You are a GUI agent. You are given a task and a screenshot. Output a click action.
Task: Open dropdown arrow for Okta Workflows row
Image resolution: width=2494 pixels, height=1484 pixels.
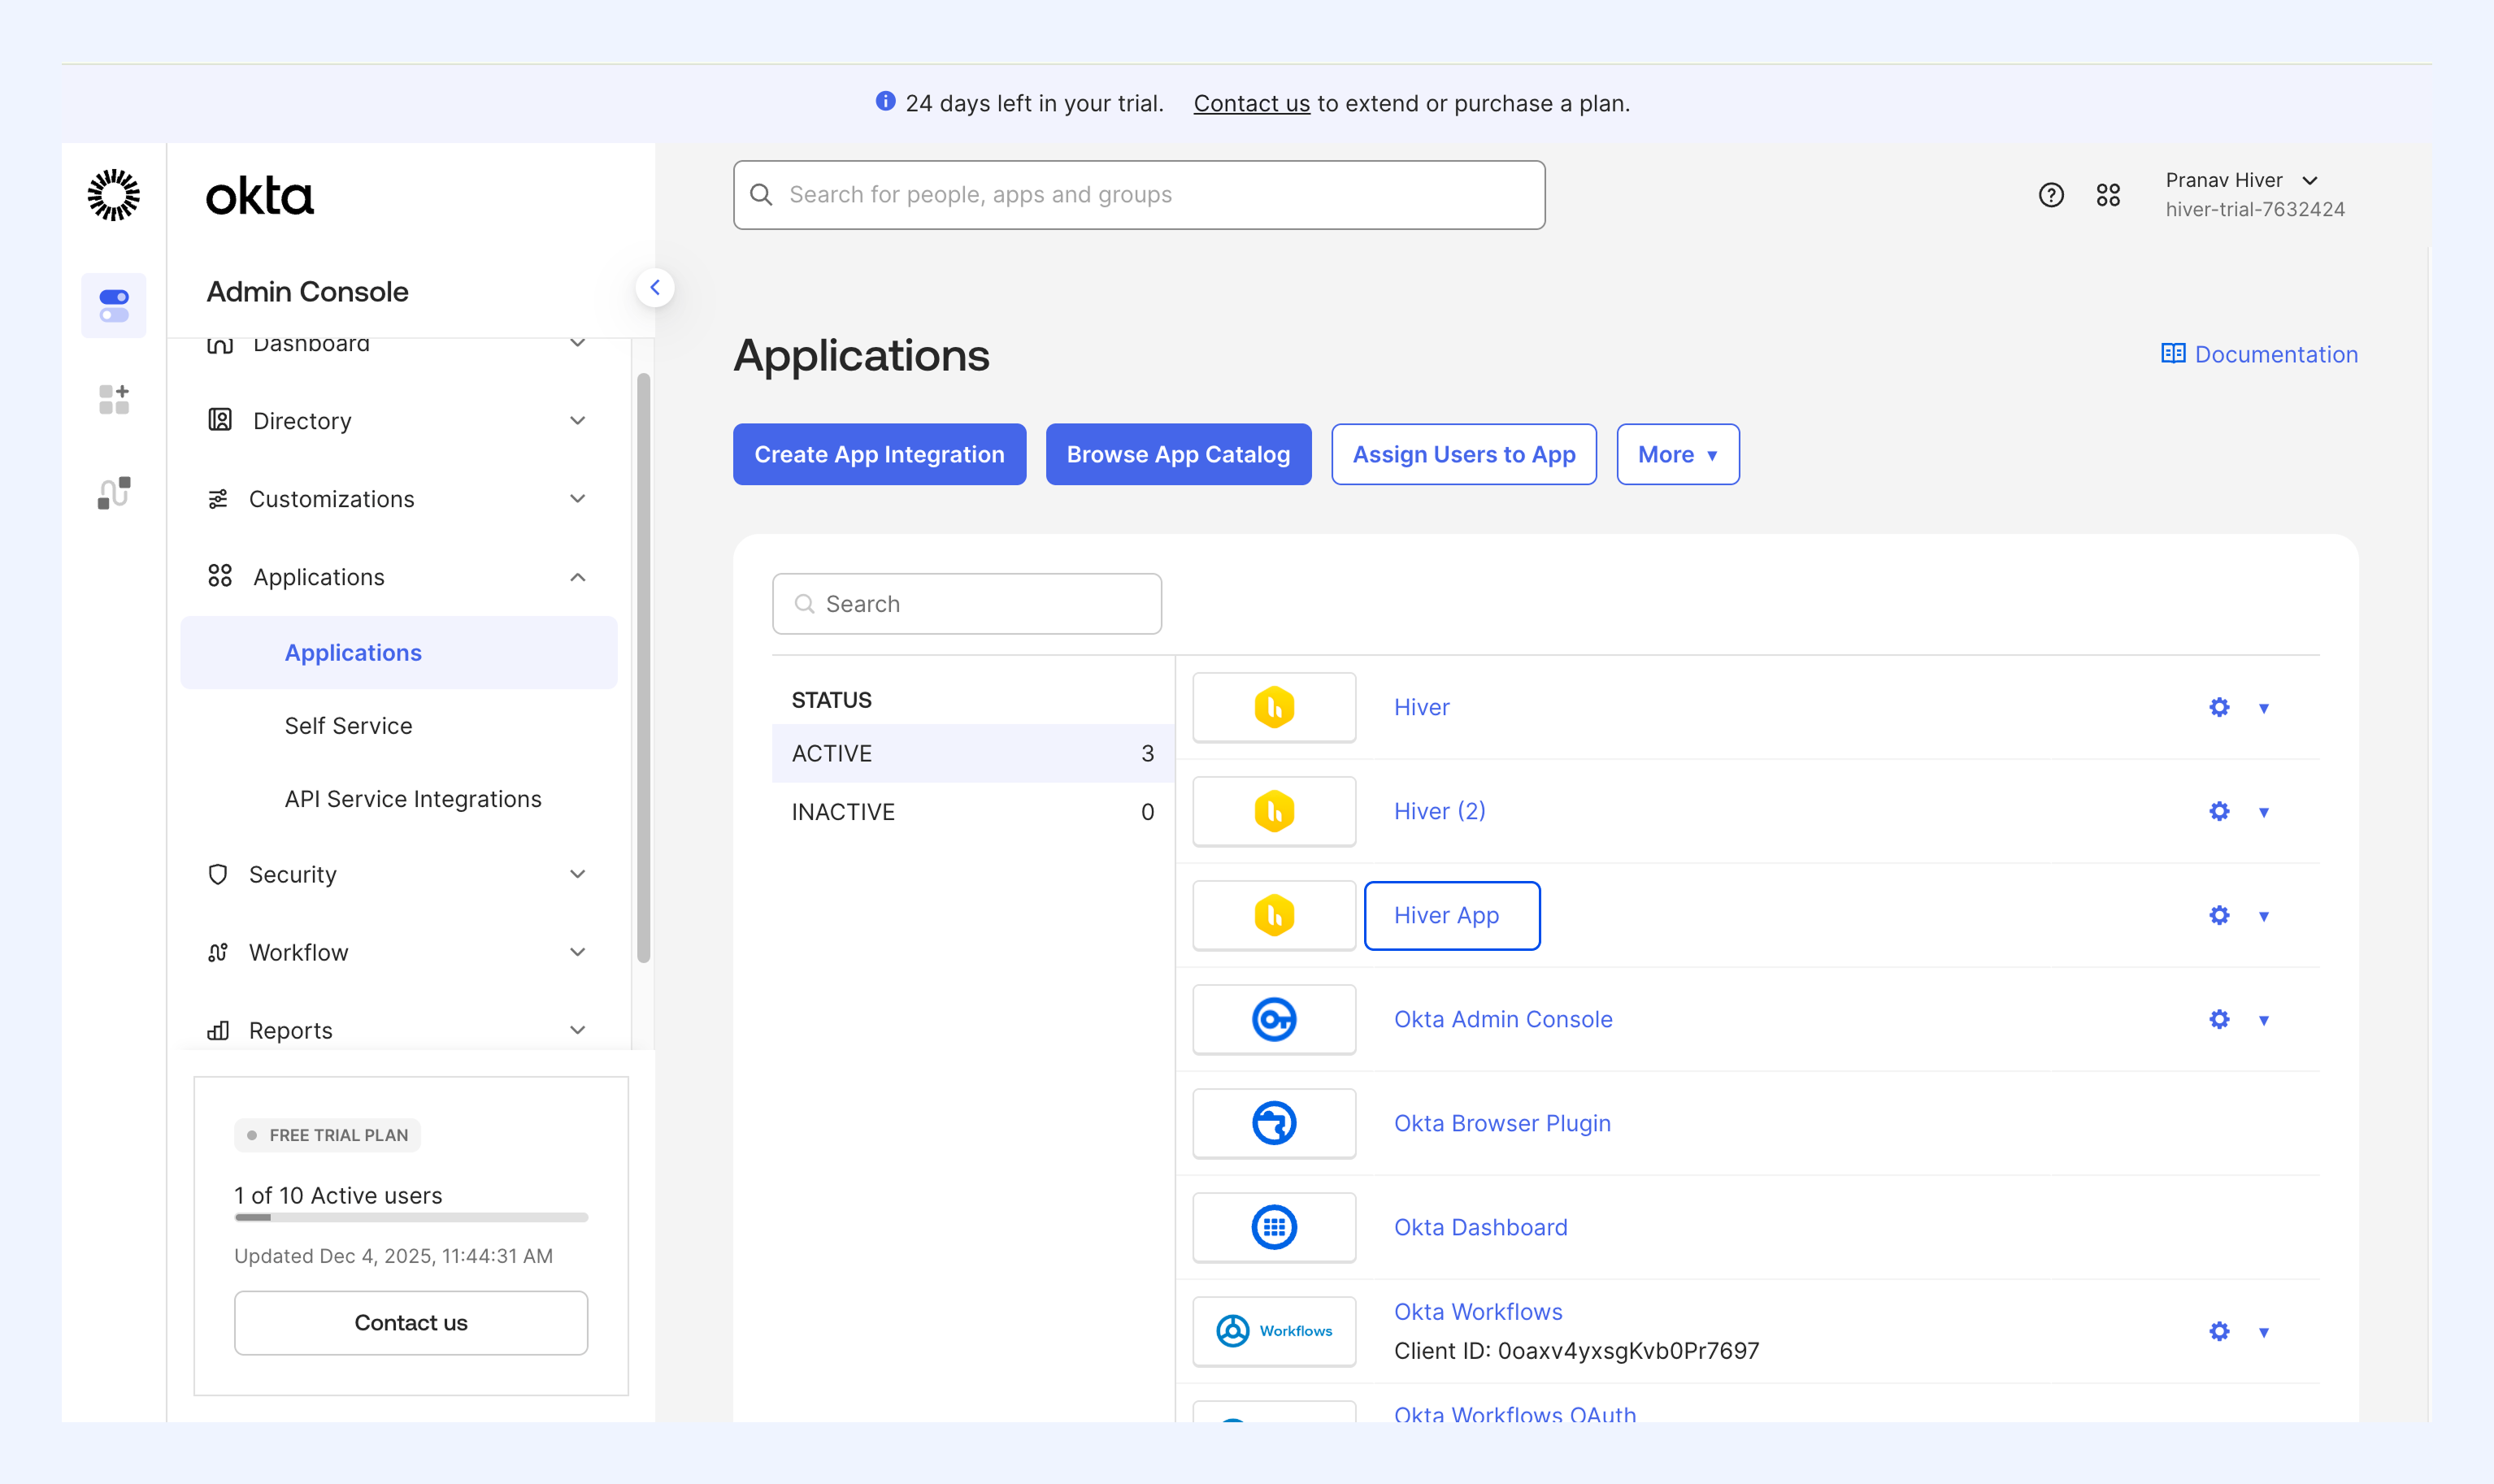2264,1332
